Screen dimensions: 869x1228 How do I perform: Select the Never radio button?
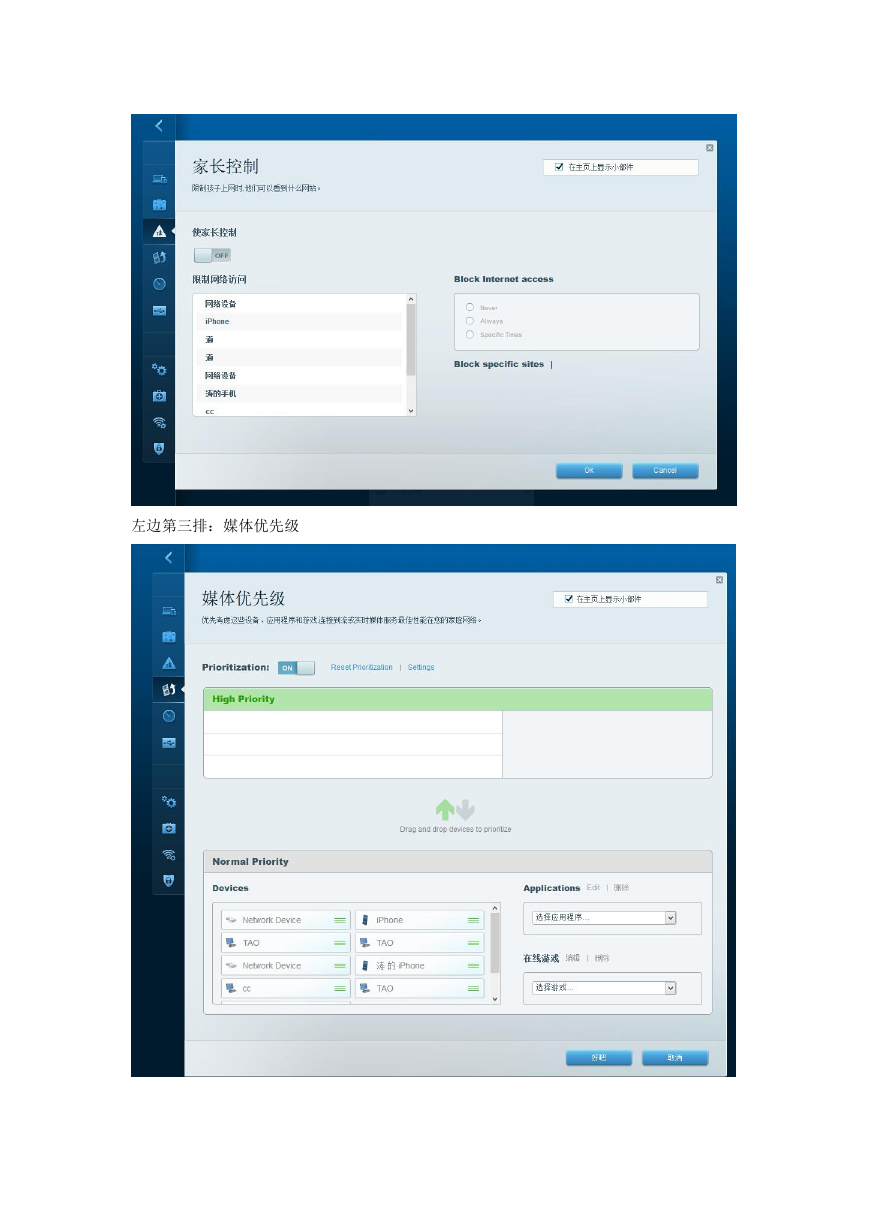click(469, 307)
